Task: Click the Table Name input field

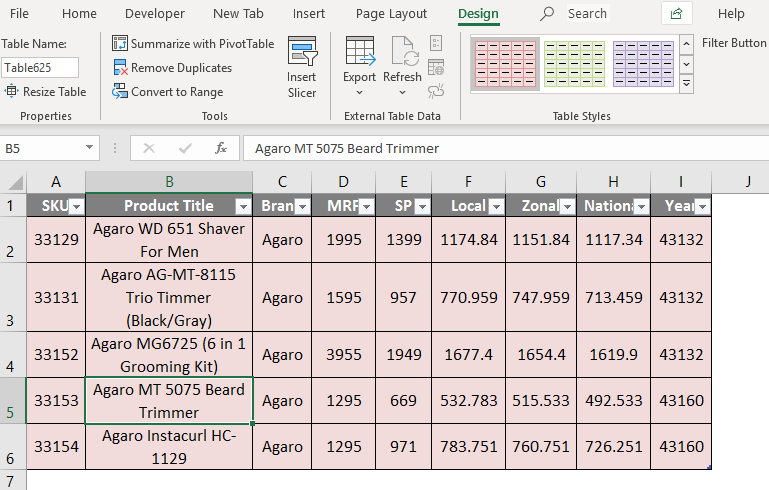Action: (x=40, y=68)
